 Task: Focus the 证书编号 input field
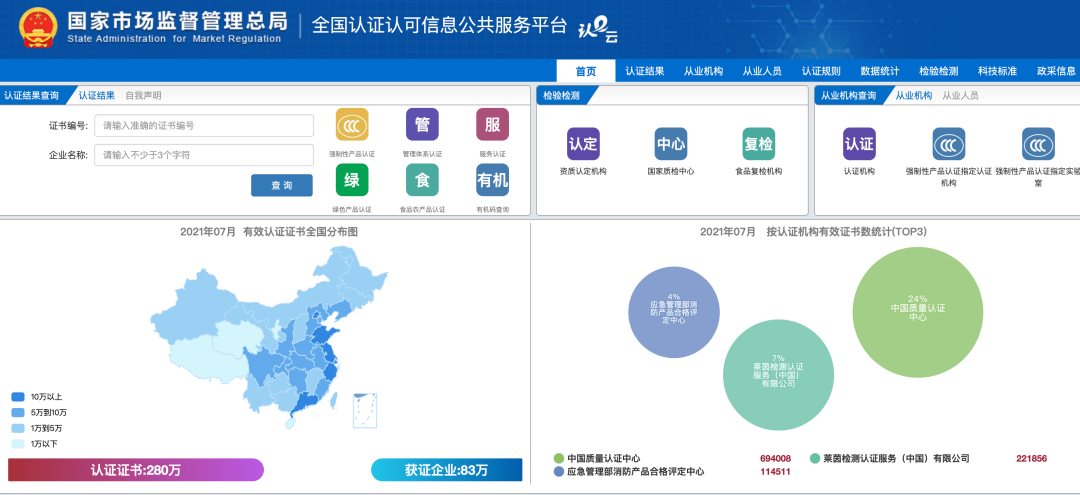(x=204, y=125)
